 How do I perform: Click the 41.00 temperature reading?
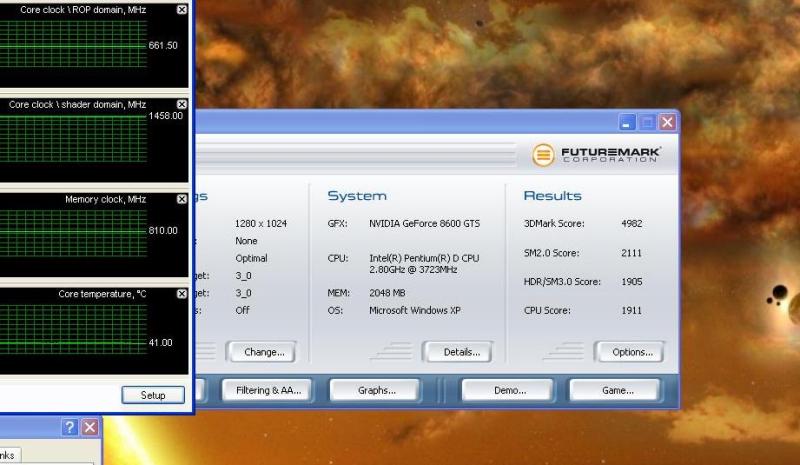pos(160,343)
